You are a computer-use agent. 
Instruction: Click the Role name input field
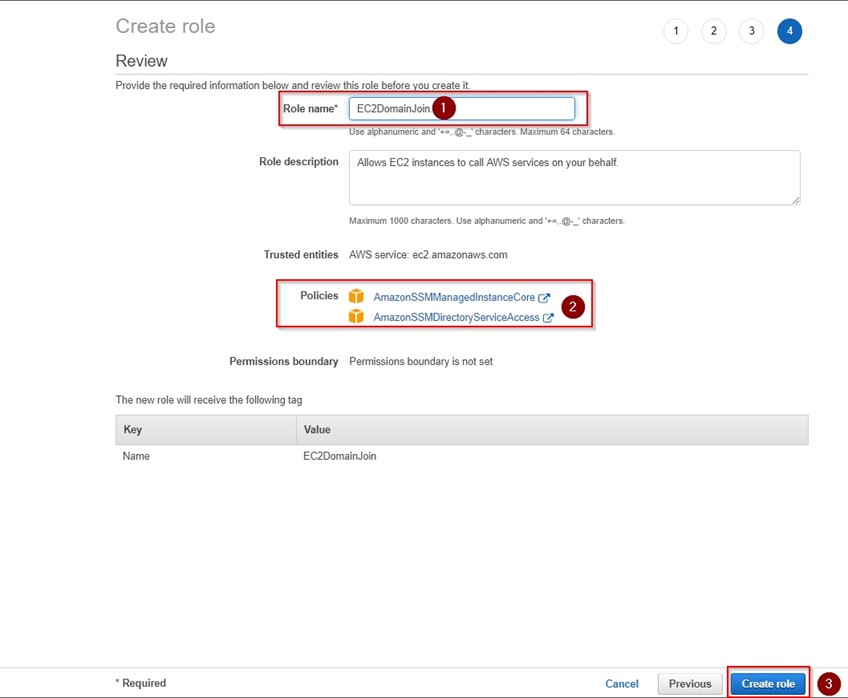(x=461, y=109)
